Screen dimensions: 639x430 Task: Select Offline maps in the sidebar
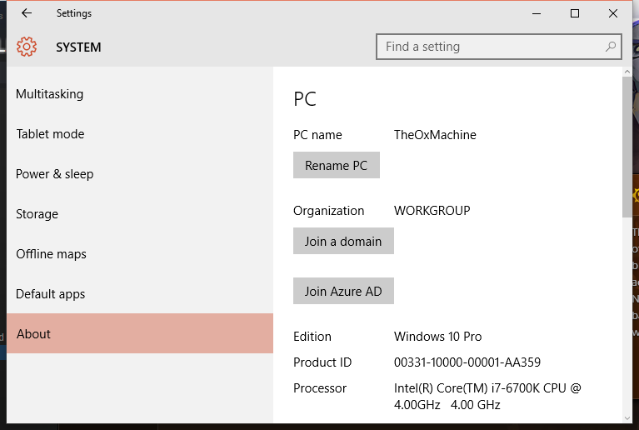51,254
